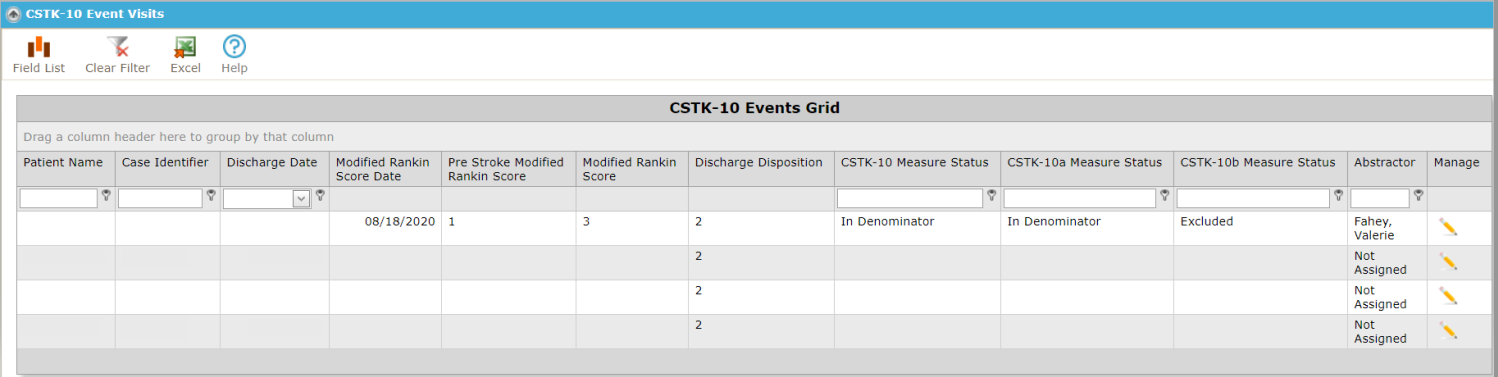The image size is (1498, 377).
Task: Click the pencil icon in the third grid row
Action: (1448, 296)
